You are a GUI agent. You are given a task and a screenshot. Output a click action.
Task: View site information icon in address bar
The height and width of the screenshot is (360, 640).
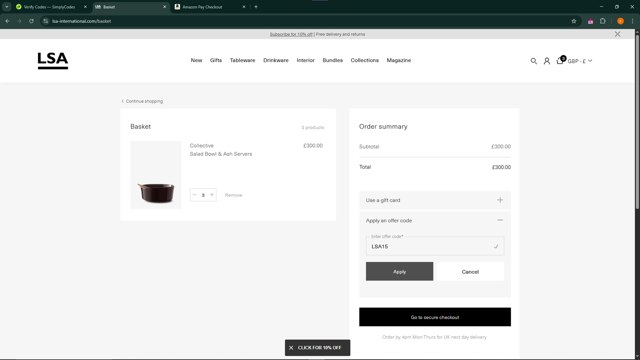45,21
